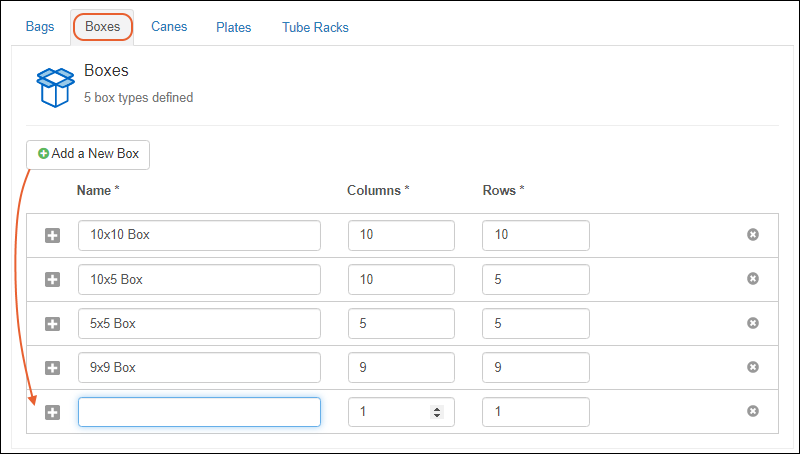Click Rows field of 10x10 Box

(535, 236)
